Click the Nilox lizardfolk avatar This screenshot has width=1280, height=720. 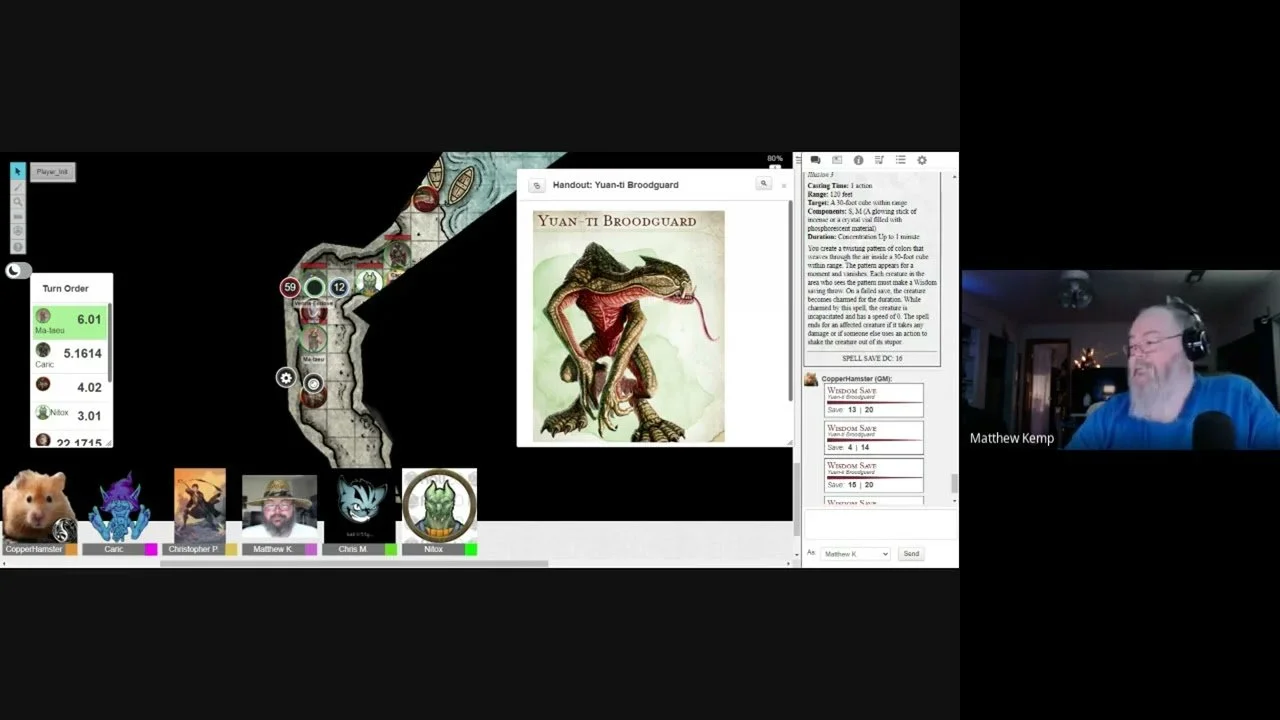coord(439,506)
